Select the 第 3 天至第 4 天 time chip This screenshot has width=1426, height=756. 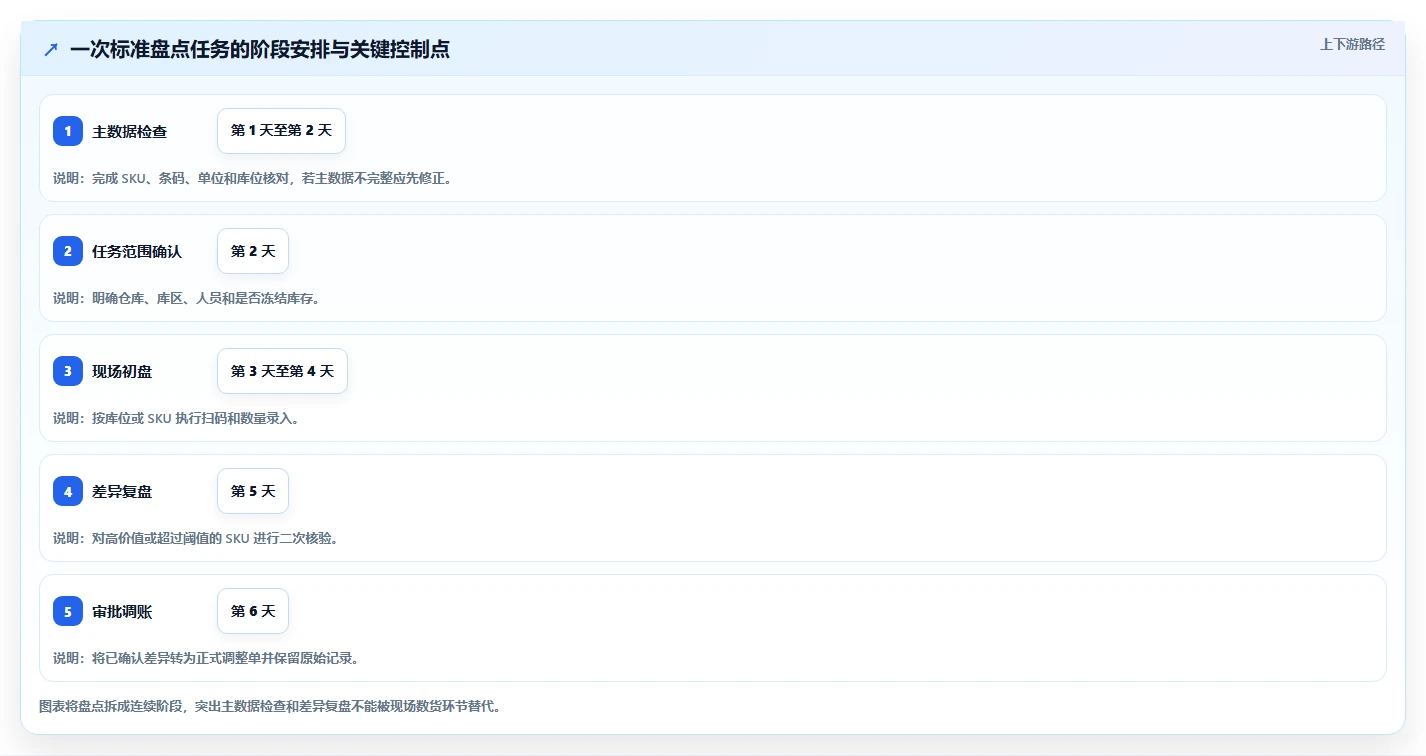click(x=282, y=371)
